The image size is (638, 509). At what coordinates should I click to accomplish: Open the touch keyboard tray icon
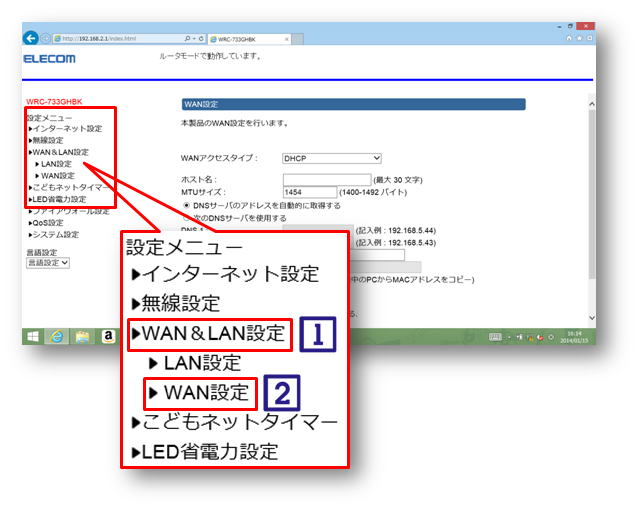[495, 337]
